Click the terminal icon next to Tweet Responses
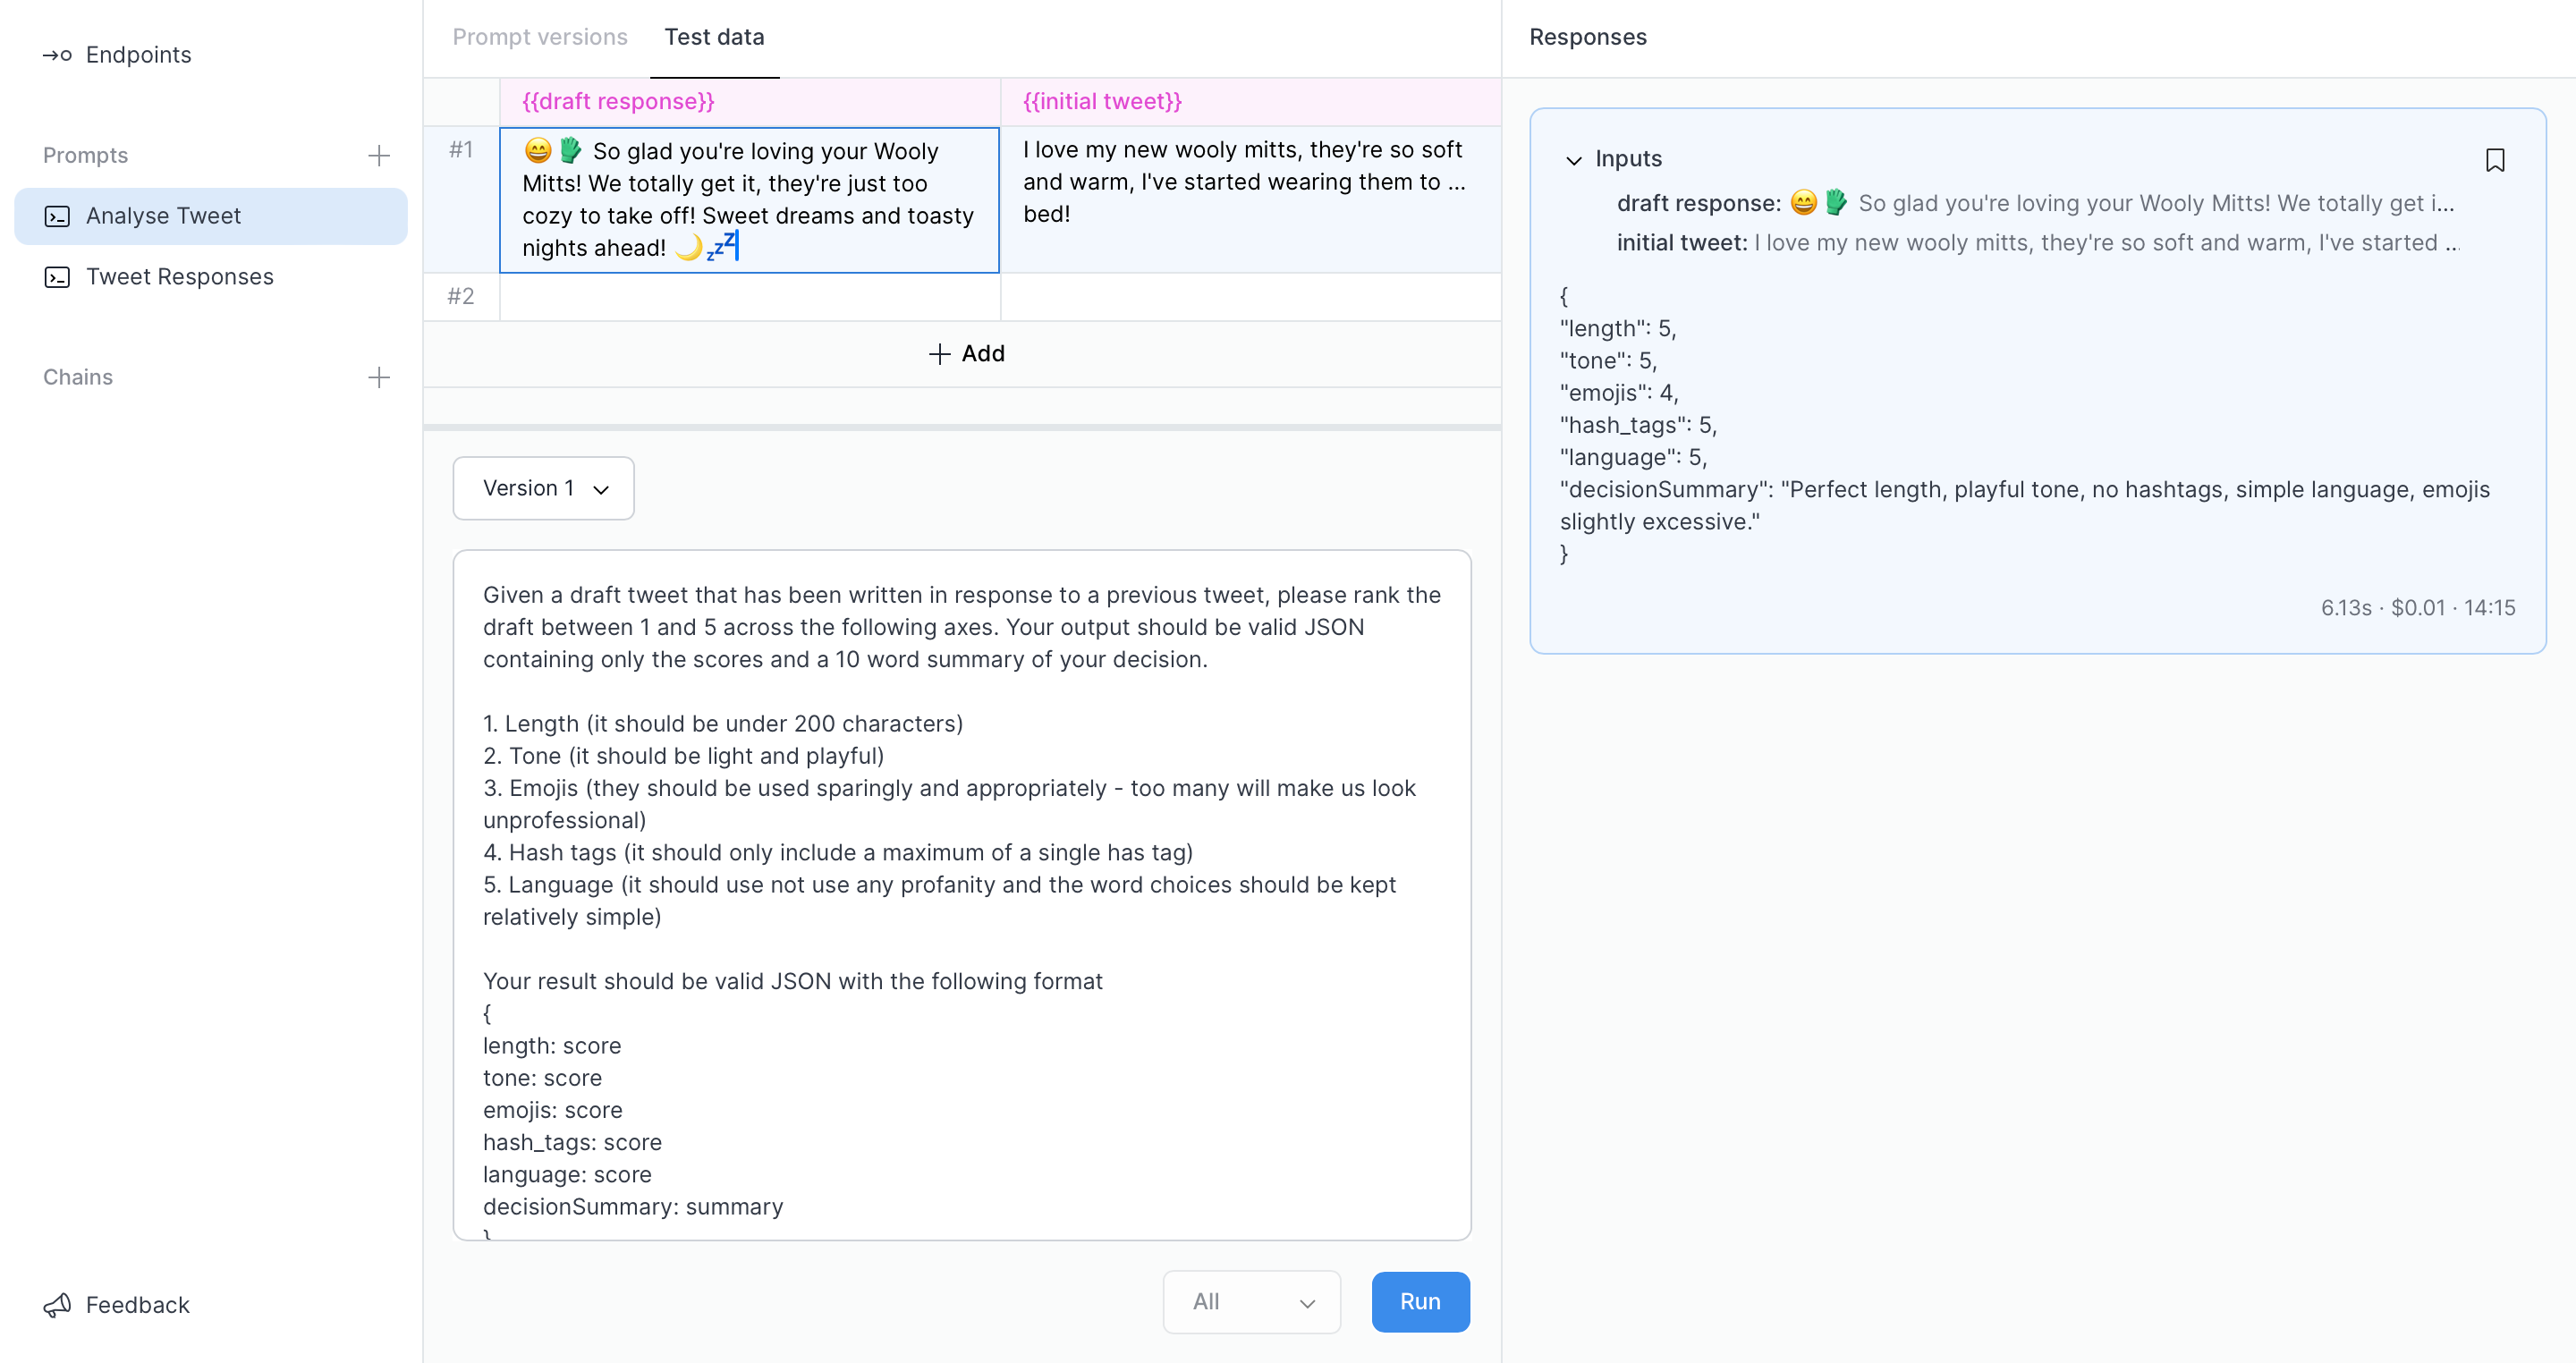Screen dimensions: 2576x1363 coord(58,277)
